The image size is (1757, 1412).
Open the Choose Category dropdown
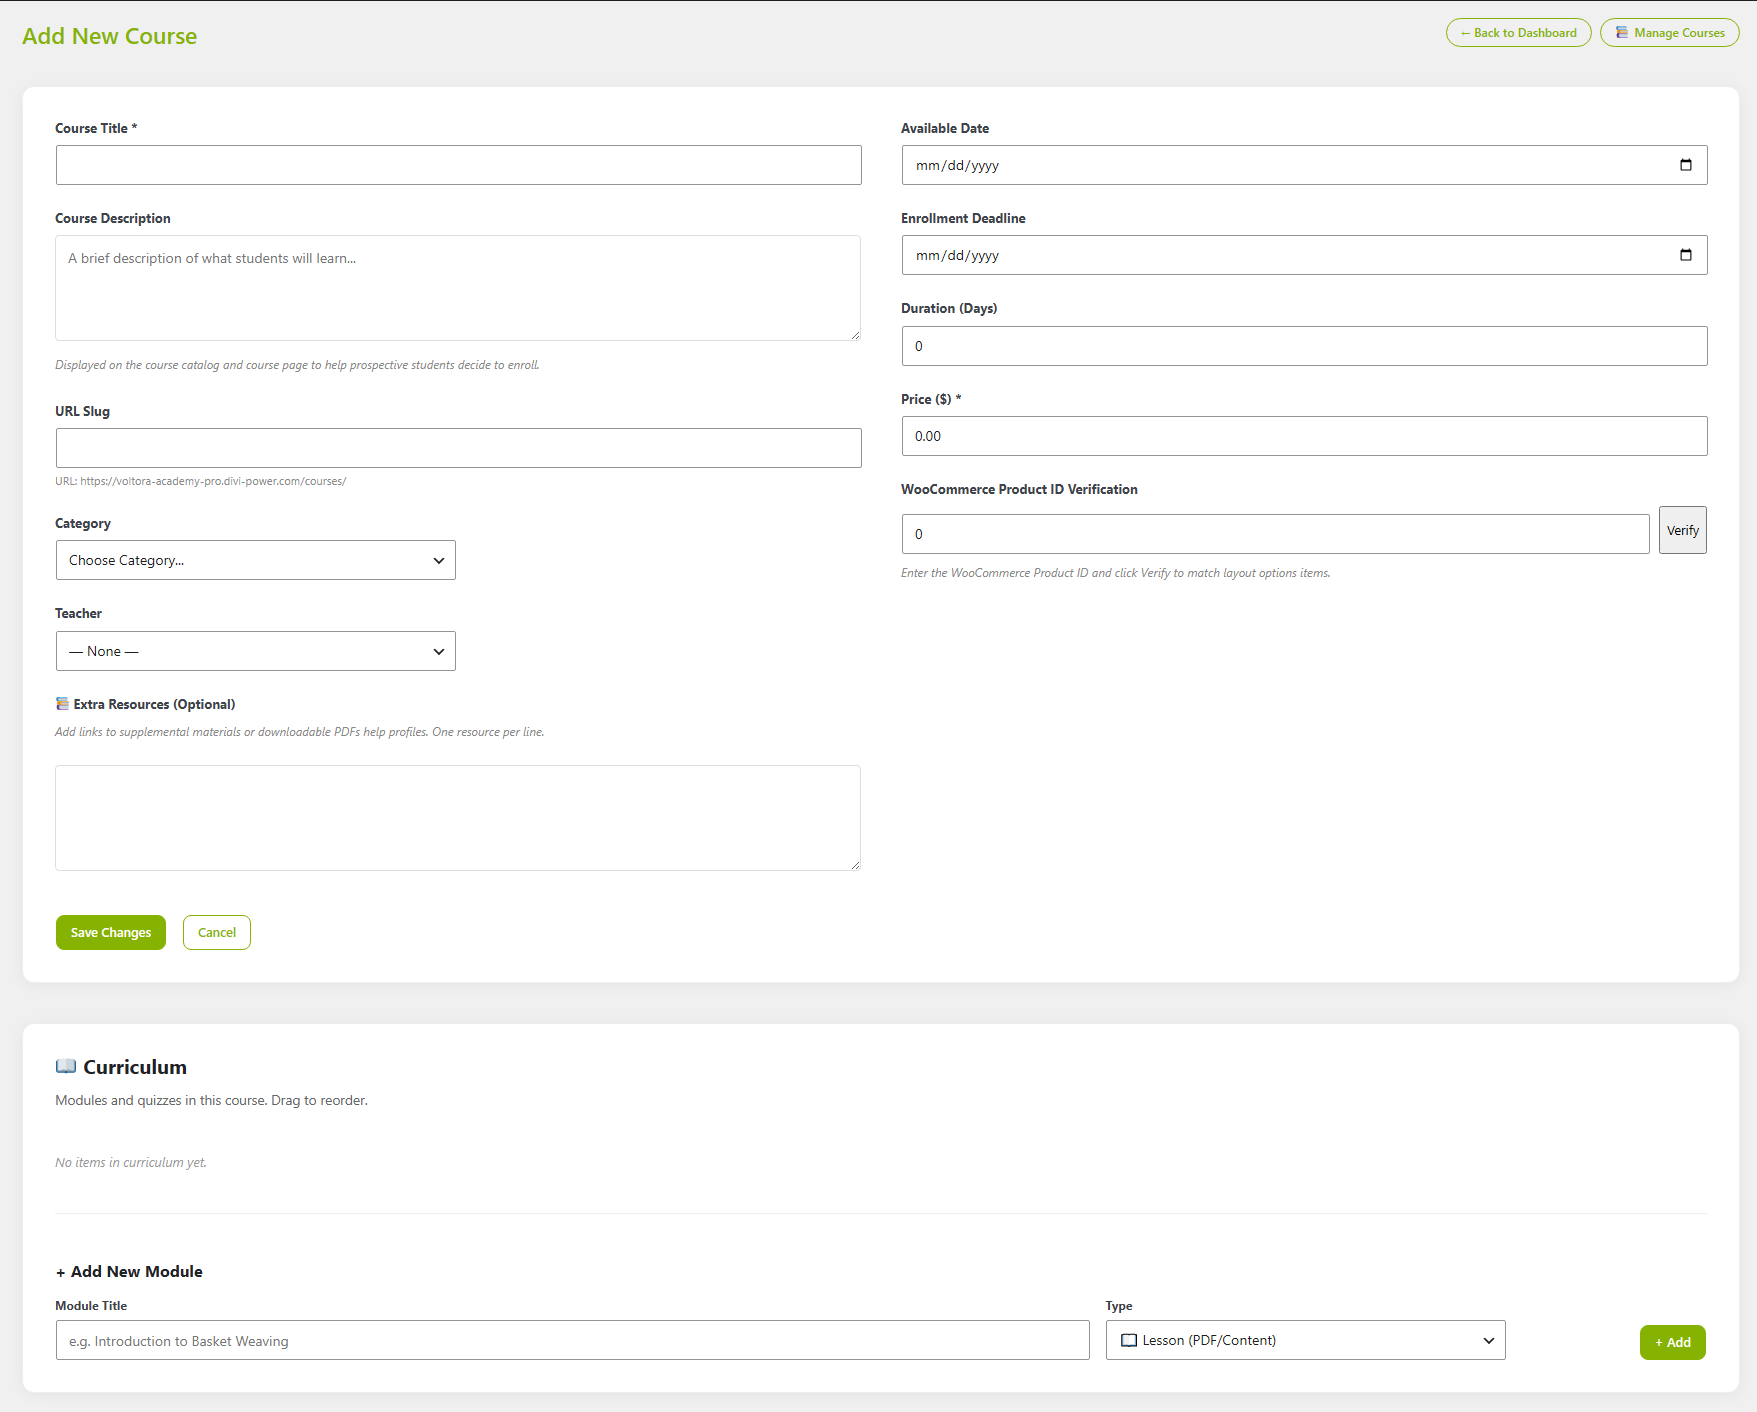click(x=256, y=560)
